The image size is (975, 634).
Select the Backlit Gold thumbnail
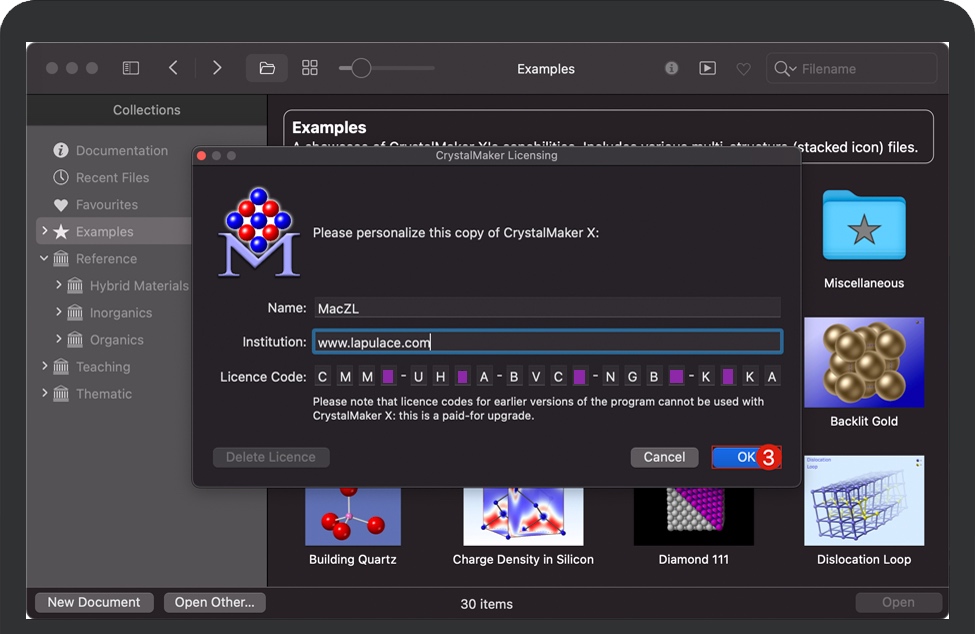click(x=864, y=362)
